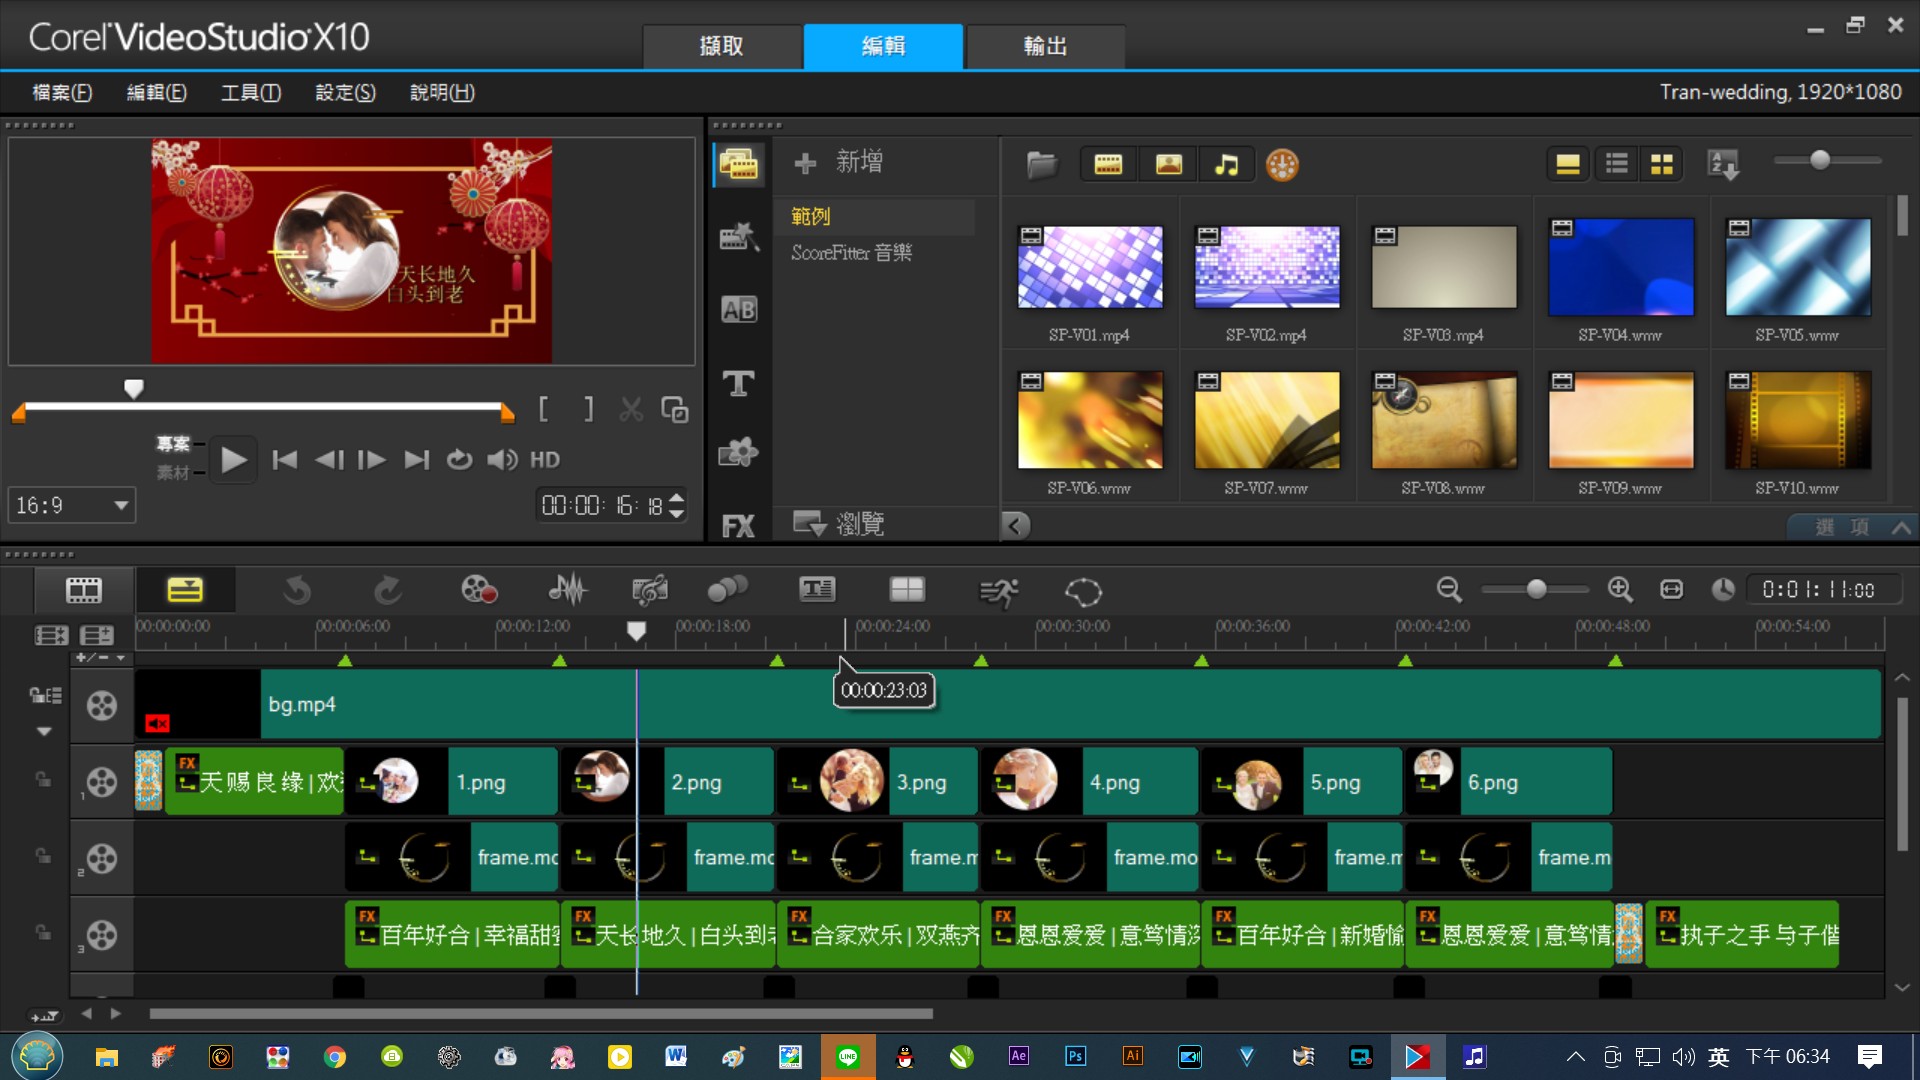The width and height of the screenshot is (1920, 1080).
Task: Switch library to list view
Action: [x=1617, y=164]
